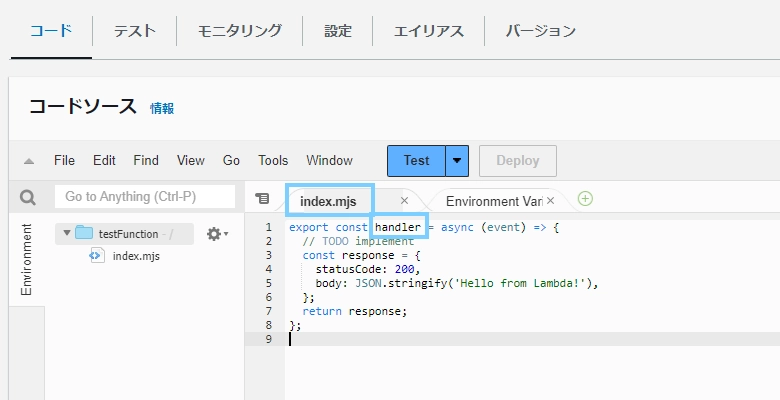Viewport: 780px width, 400px height.
Task: Open the tab list icon left of index.mjs
Action: (x=262, y=199)
